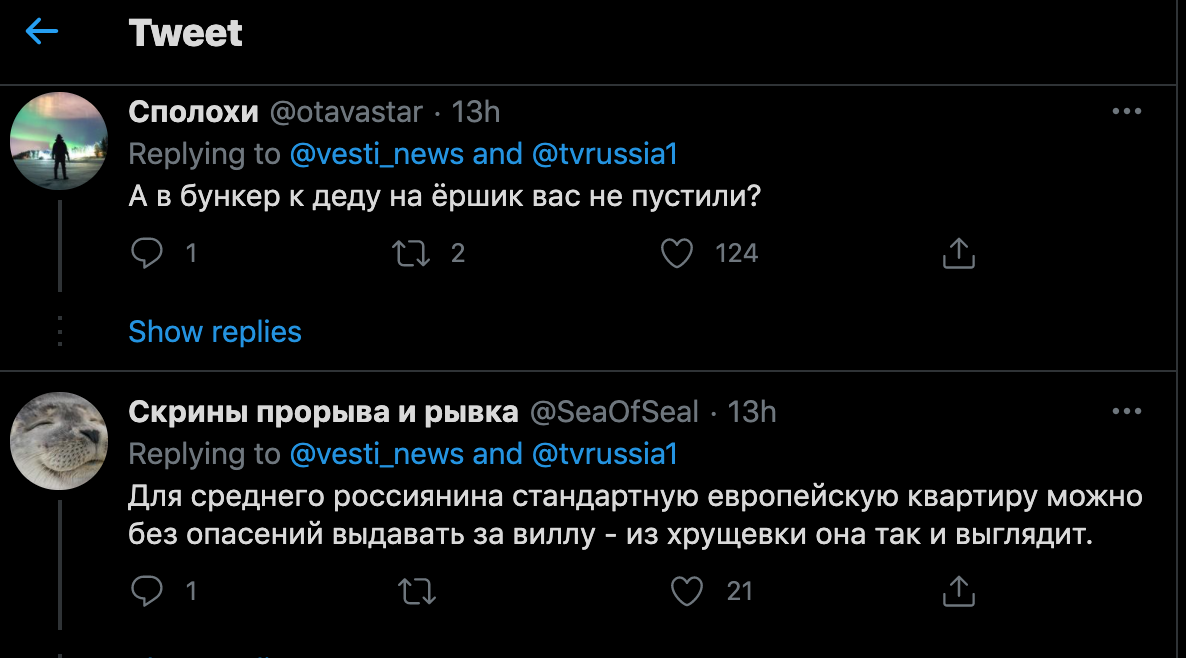Viewport: 1186px width, 658px height.
Task: Go back using the arrow icon
Action: point(42,32)
